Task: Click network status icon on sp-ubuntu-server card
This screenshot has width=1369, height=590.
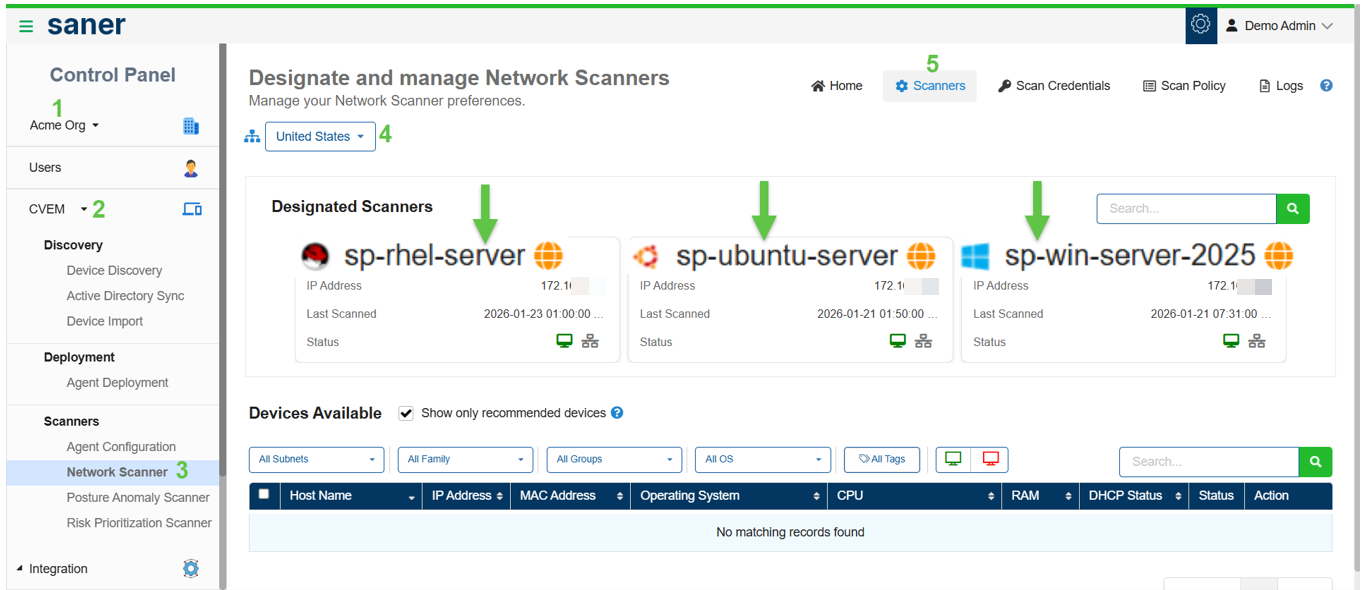Action: (923, 341)
